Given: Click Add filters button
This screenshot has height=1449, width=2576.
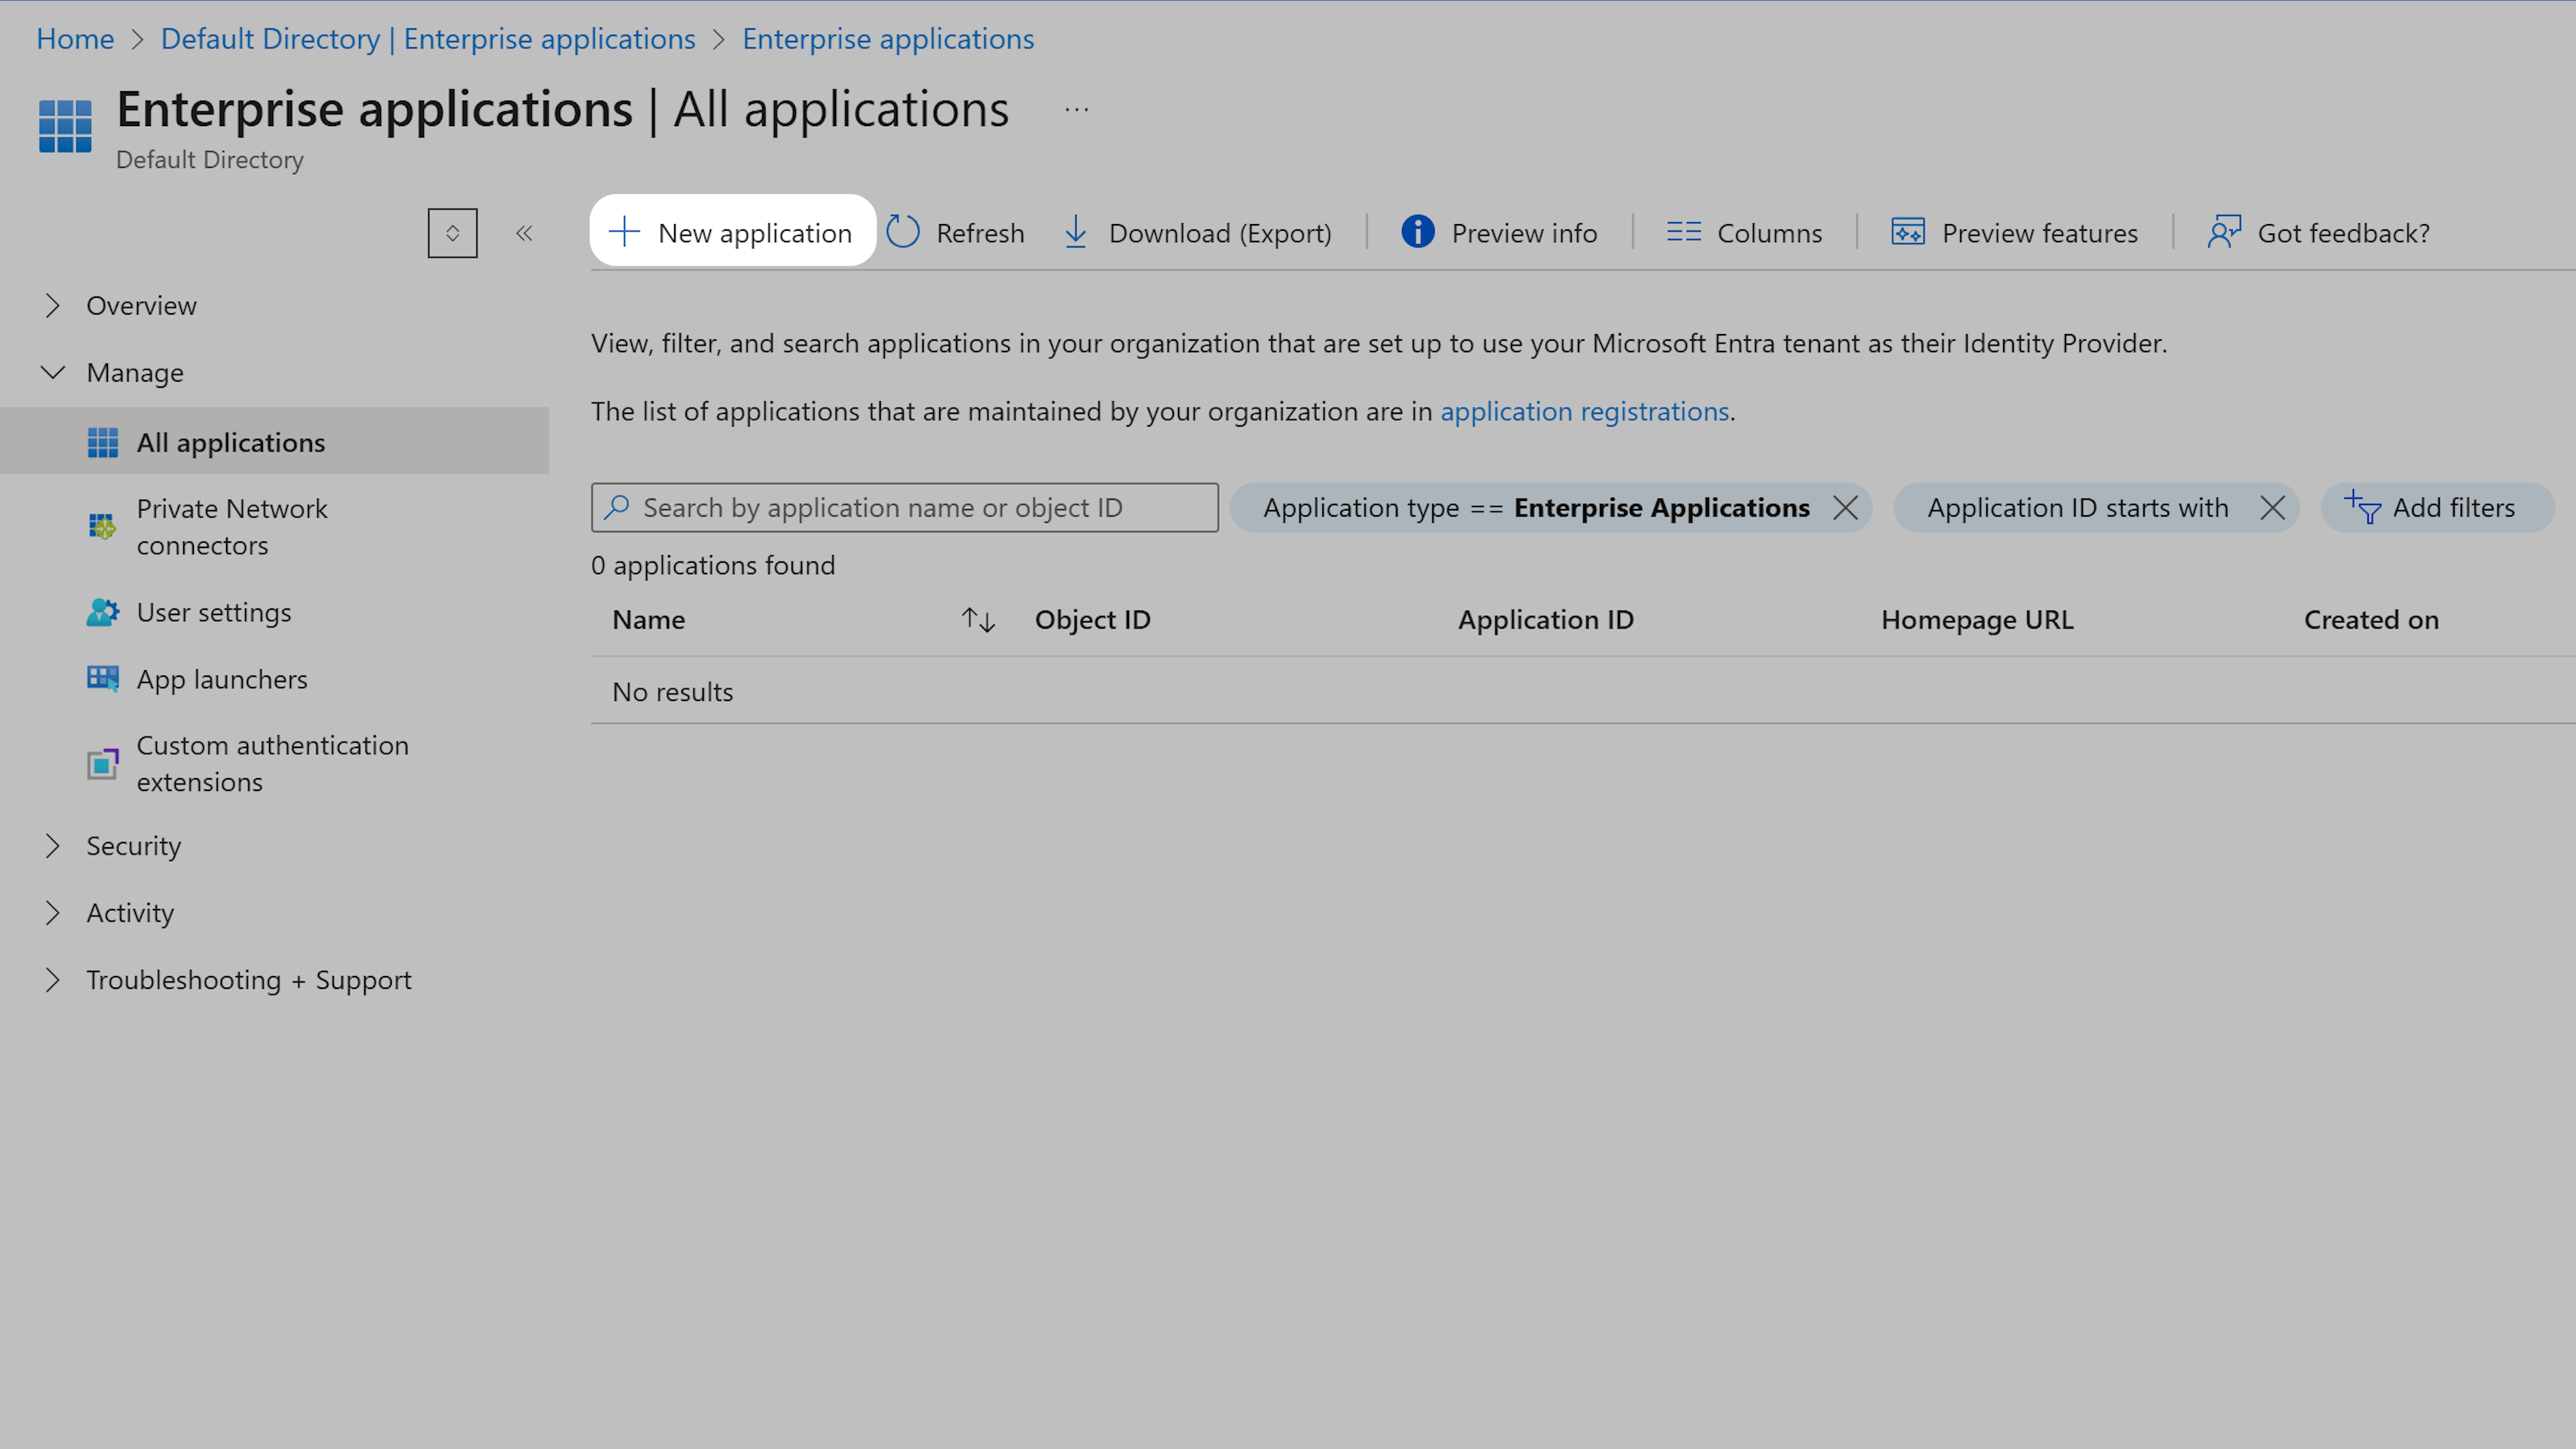Looking at the screenshot, I should [x=2437, y=507].
